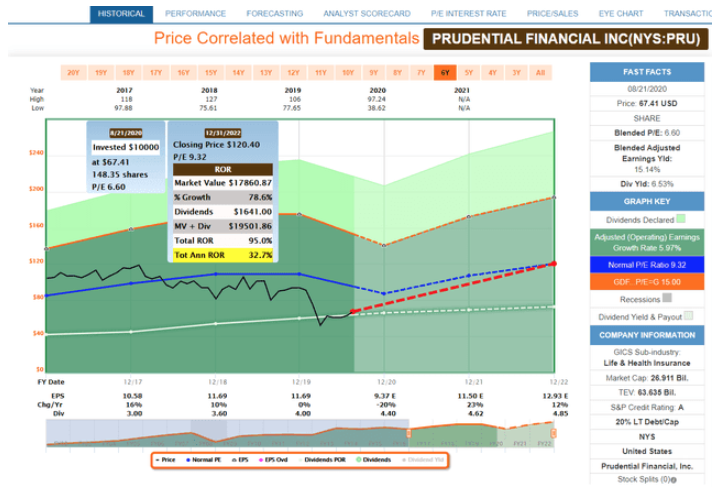The image size is (717, 487).
Task: Toggle Dividends POR legend series
Action: click(322, 460)
